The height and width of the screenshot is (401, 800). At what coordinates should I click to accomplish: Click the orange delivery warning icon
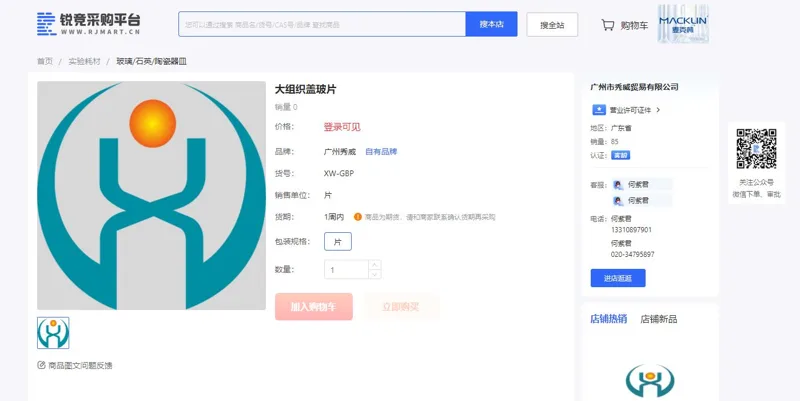pyautogui.click(x=358, y=217)
